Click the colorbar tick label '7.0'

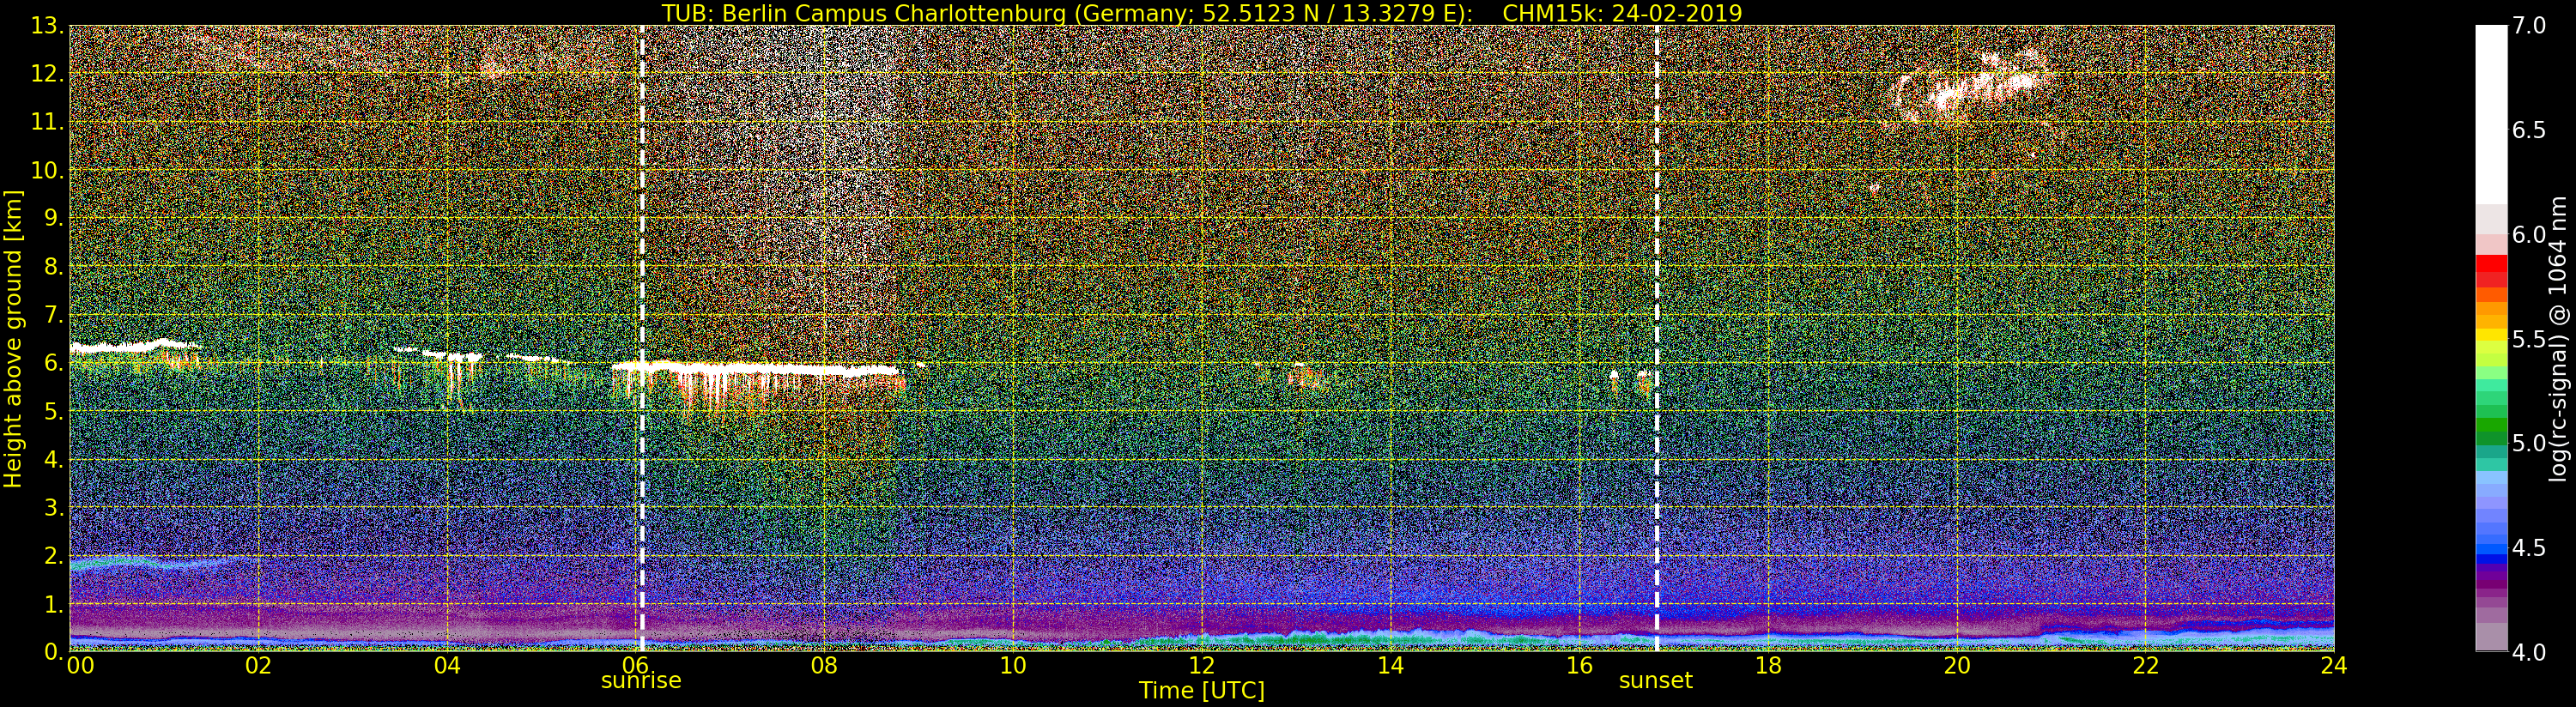[2528, 26]
